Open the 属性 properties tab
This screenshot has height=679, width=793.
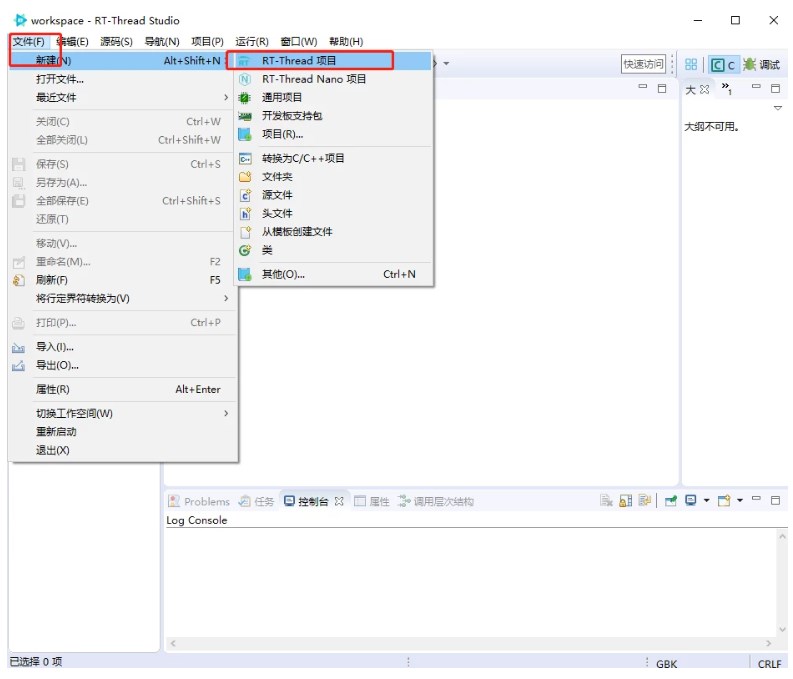coord(372,501)
